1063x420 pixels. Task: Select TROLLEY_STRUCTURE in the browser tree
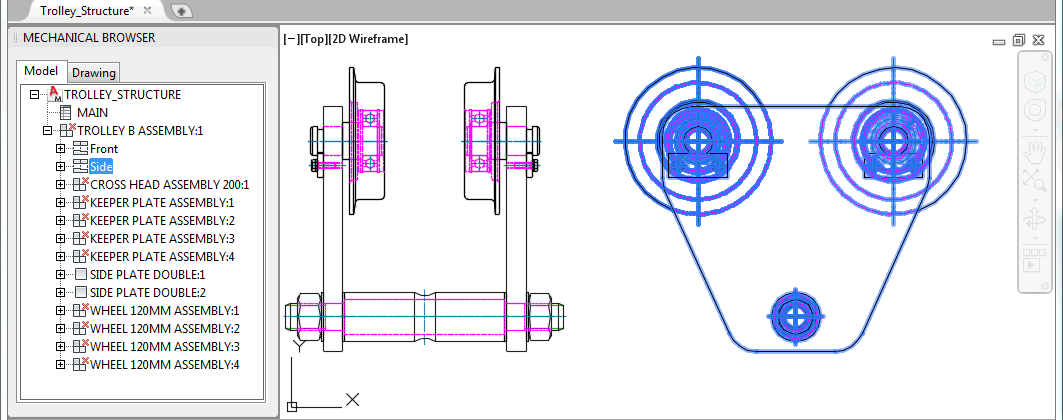tap(123, 95)
